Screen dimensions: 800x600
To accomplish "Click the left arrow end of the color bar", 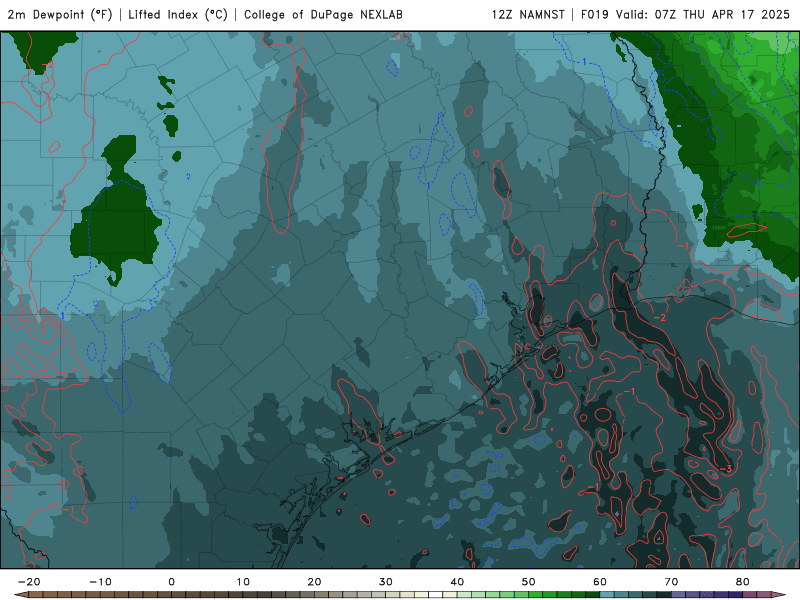I will pos(20,595).
